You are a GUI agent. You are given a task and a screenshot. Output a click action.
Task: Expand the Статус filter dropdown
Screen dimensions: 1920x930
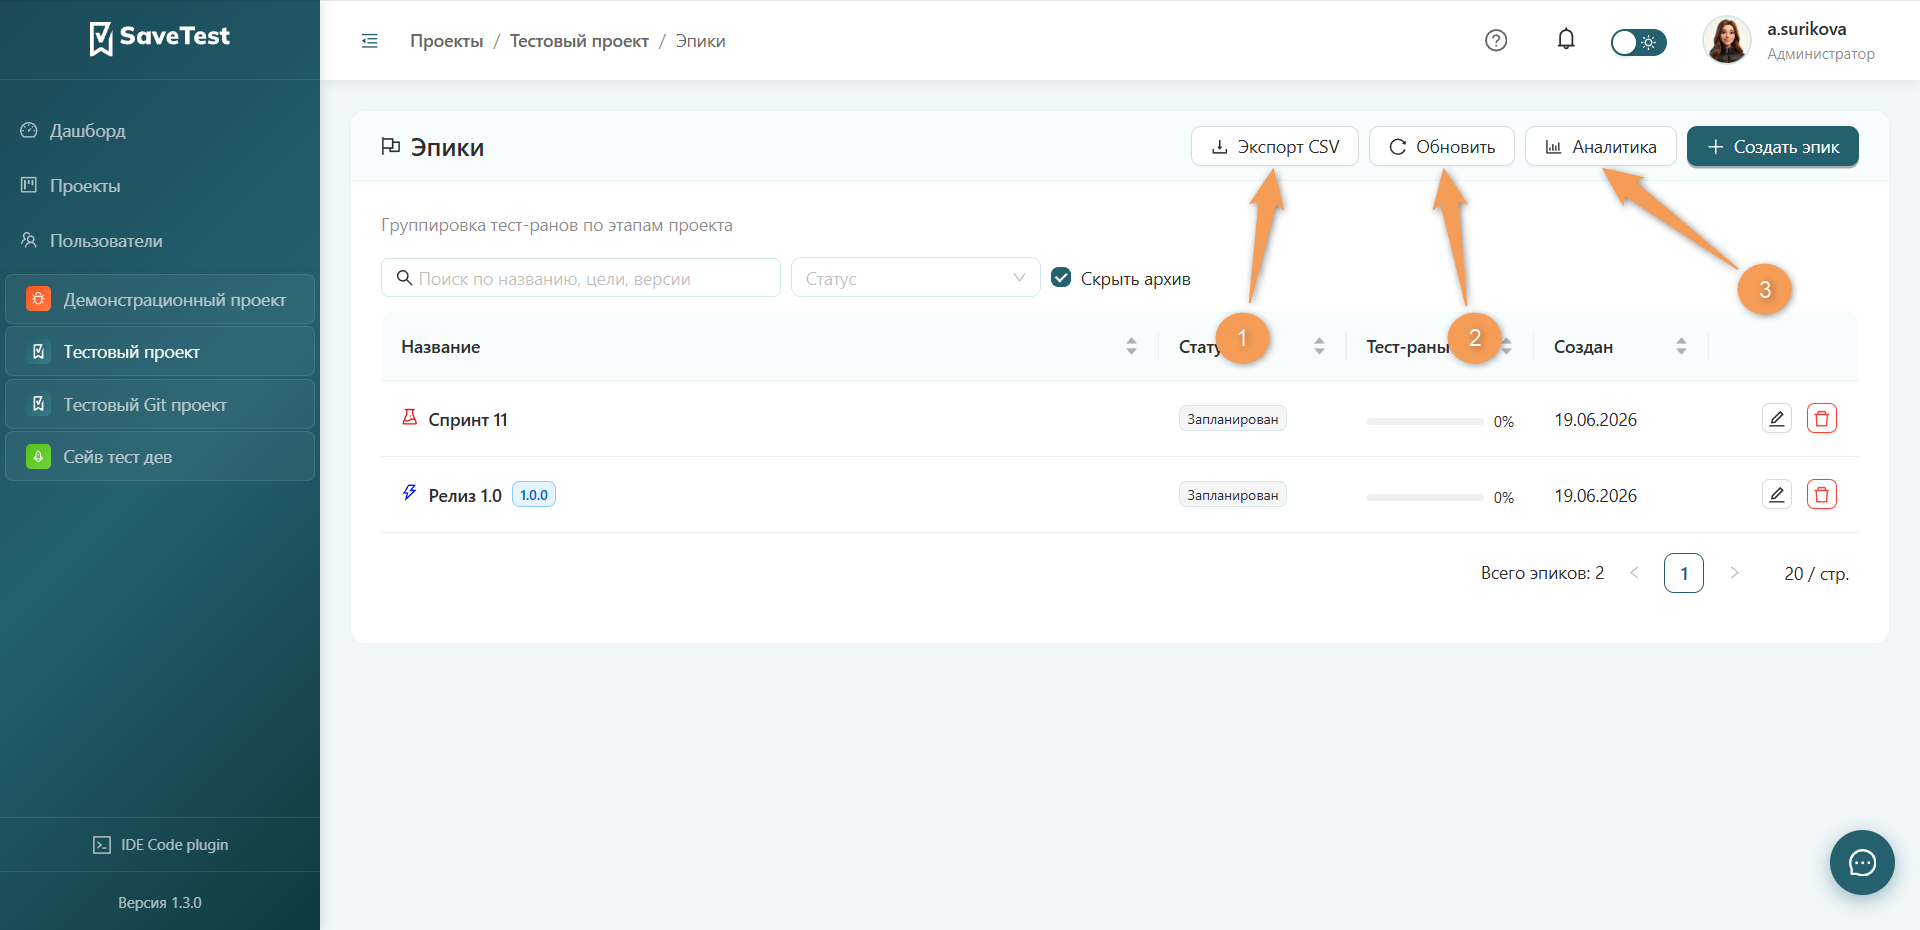[915, 278]
